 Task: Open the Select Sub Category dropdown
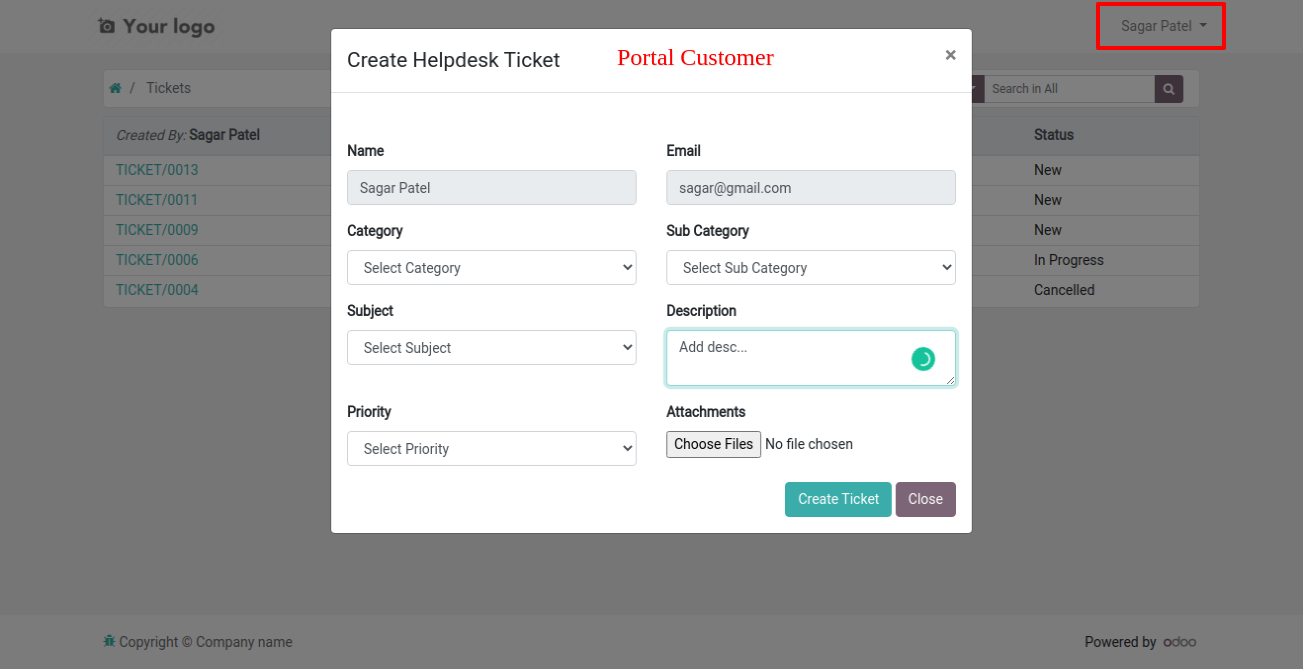[x=811, y=268]
